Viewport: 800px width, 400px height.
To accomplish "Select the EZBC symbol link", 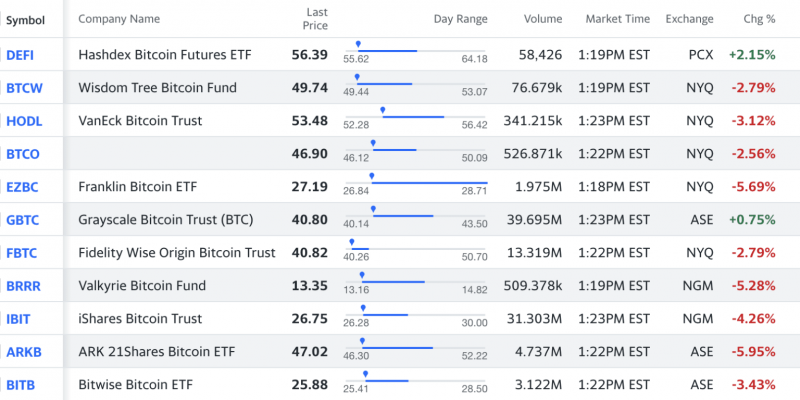I will (x=23, y=187).
